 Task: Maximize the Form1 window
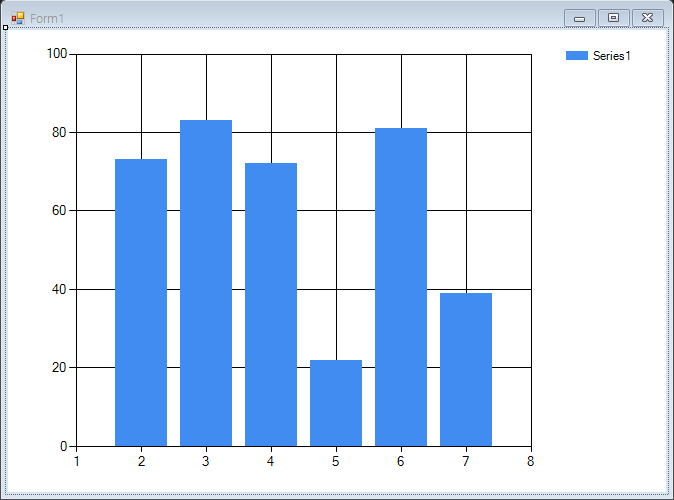coord(613,18)
